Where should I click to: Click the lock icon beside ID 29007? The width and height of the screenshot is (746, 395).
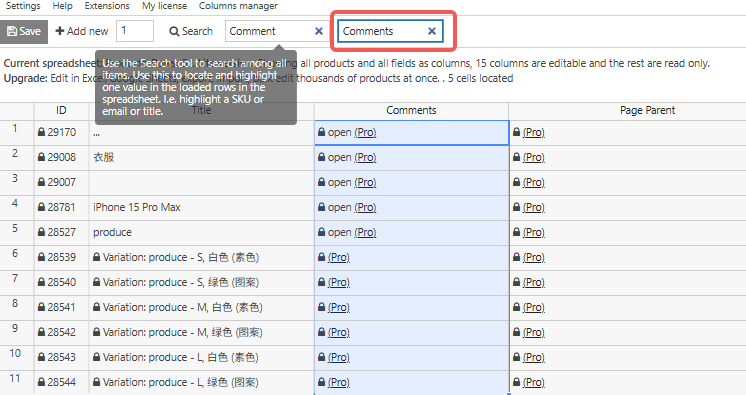(41, 182)
